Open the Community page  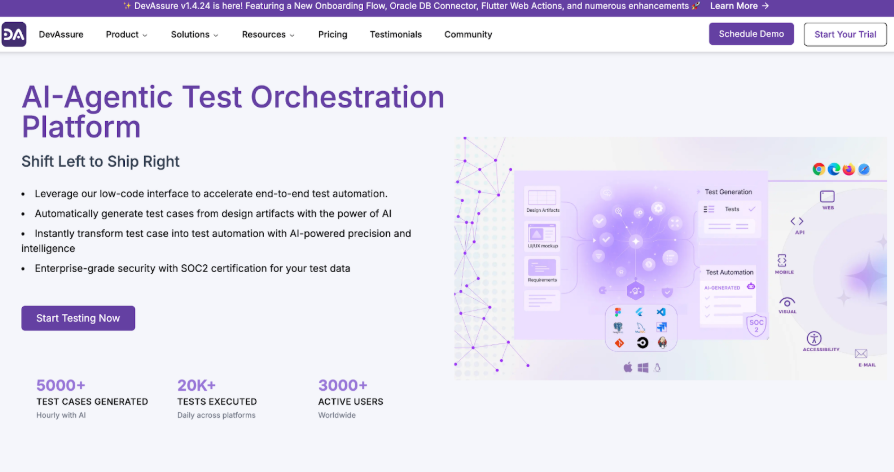pyautogui.click(x=468, y=34)
